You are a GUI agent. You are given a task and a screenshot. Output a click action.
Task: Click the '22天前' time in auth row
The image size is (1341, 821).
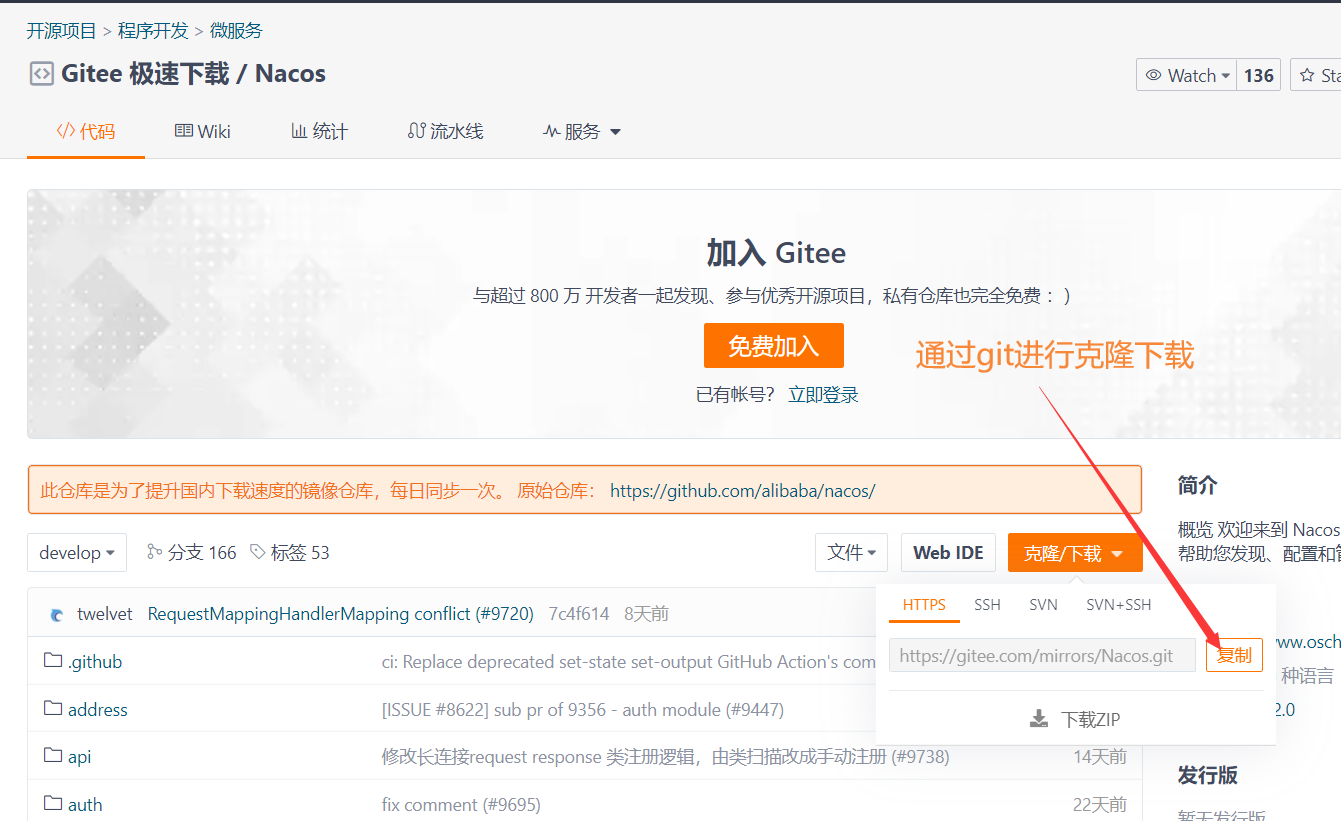coord(1100,805)
